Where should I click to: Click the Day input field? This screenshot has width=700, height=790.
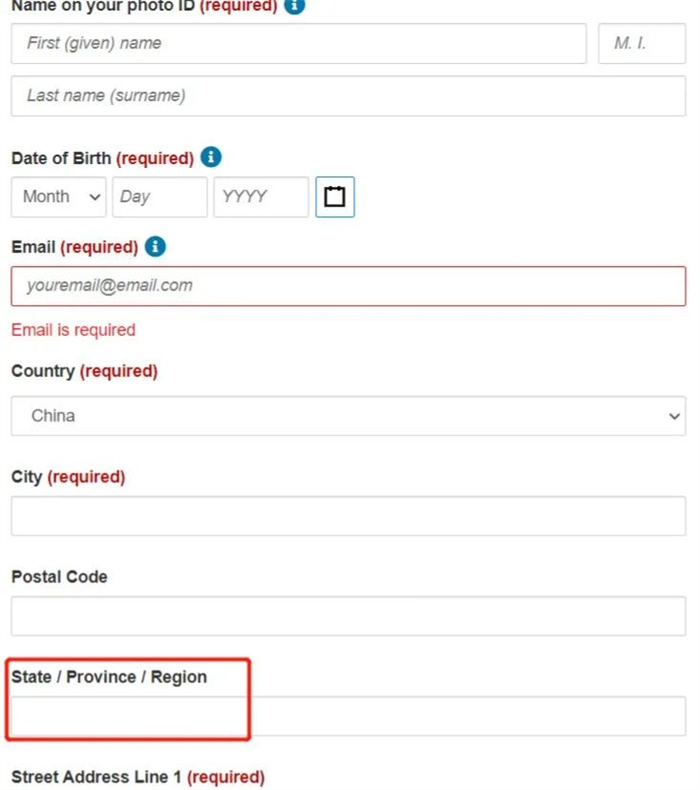click(x=160, y=196)
